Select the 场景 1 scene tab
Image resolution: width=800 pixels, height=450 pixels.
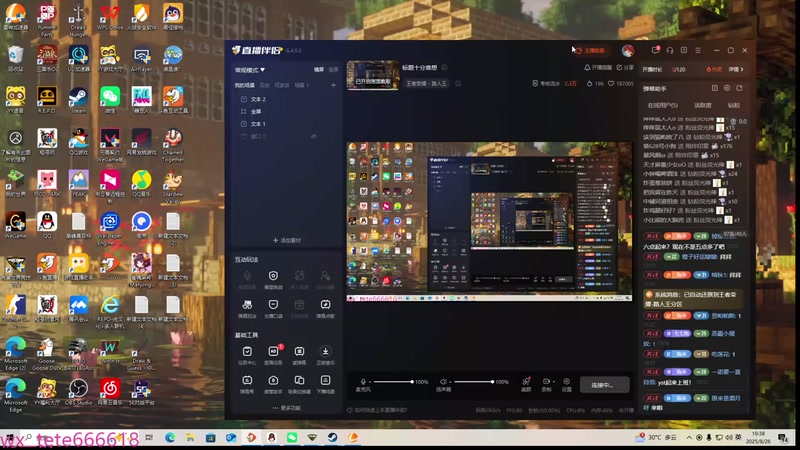[x=302, y=85]
